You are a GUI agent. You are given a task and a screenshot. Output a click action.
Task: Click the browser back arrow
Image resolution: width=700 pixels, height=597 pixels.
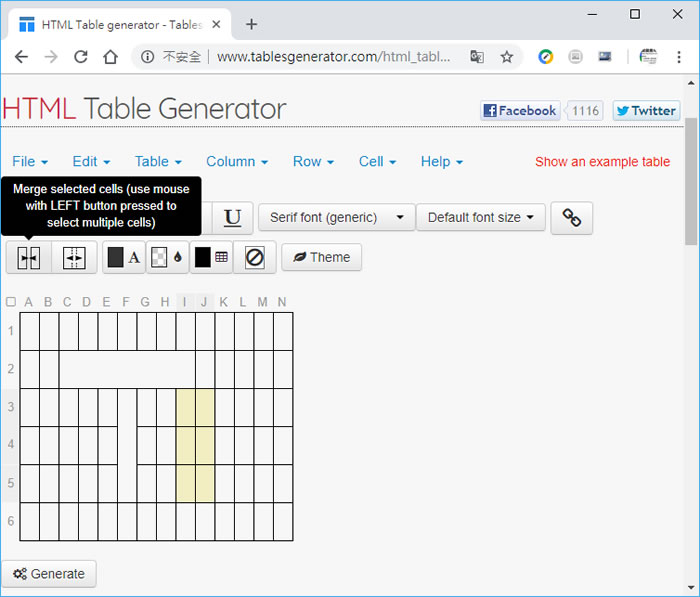21,57
